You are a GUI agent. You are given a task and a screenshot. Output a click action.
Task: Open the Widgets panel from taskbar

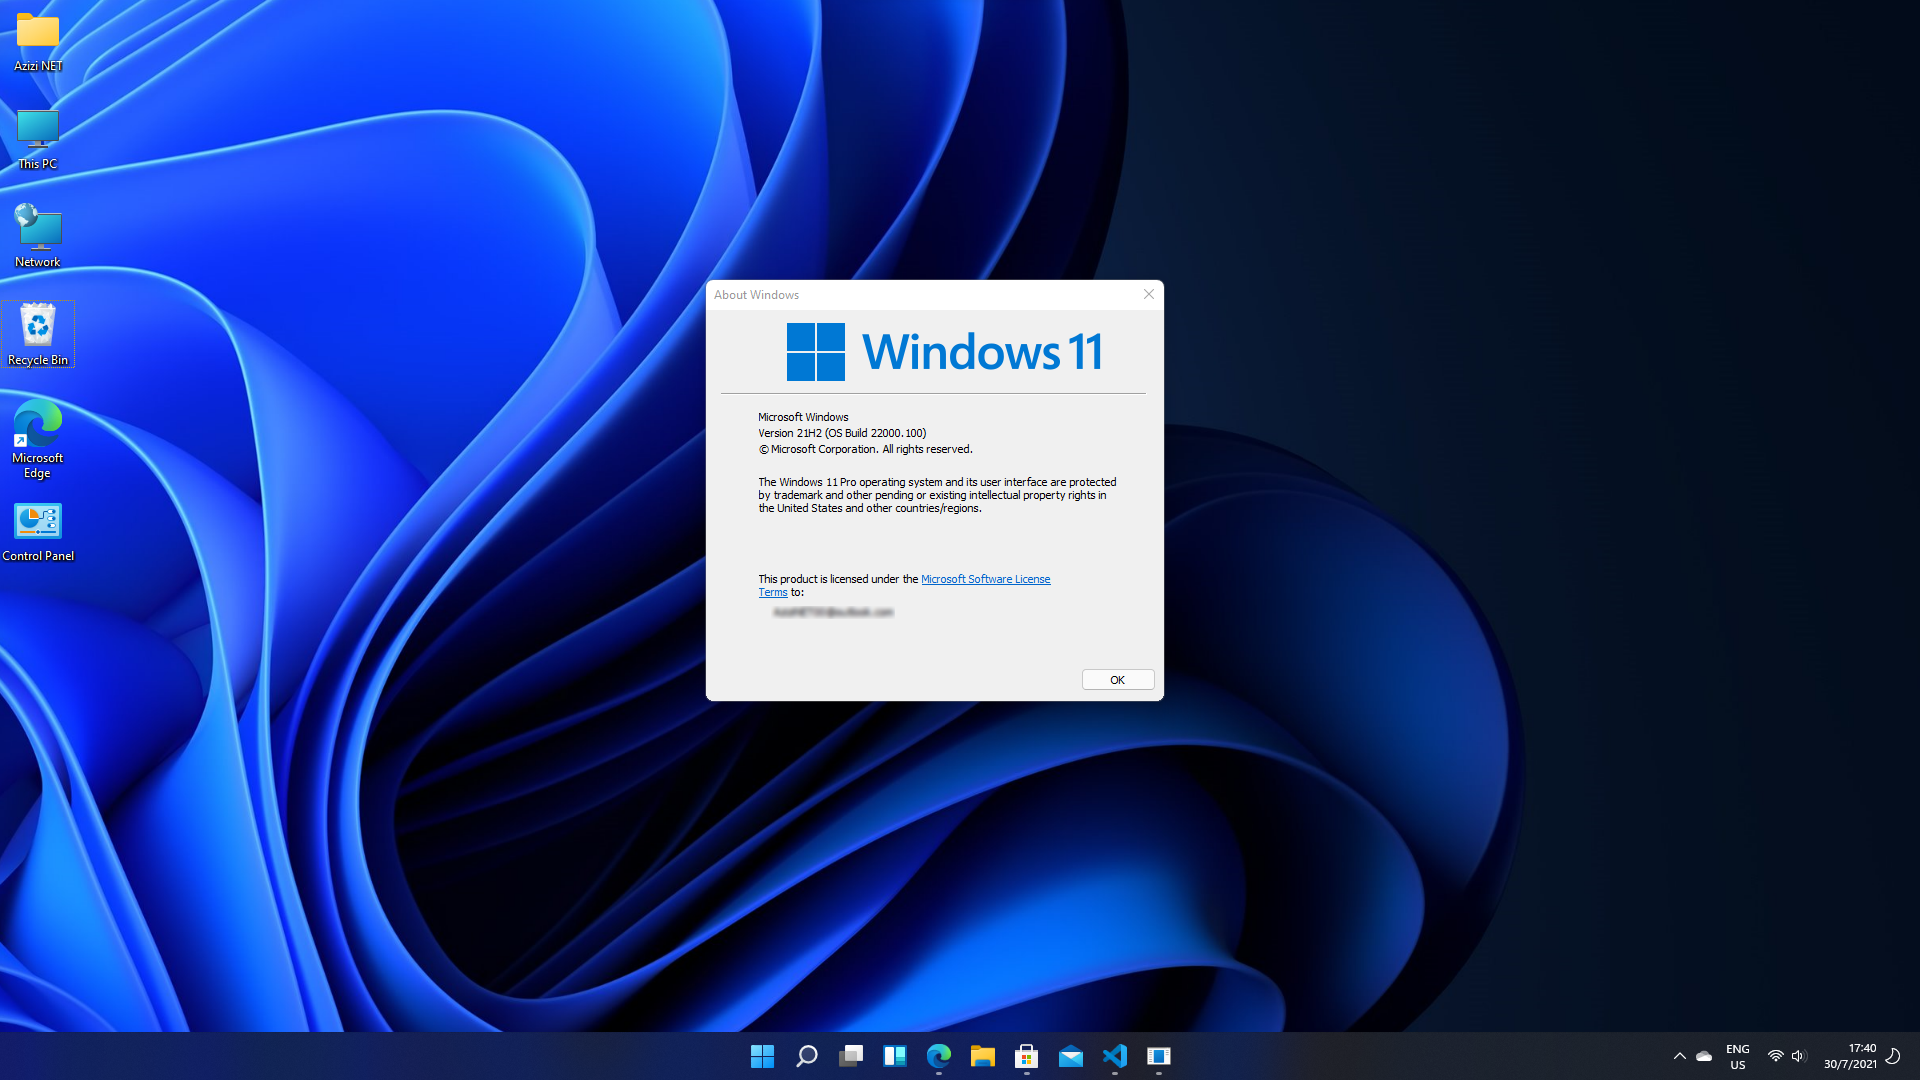click(x=895, y=1056)
